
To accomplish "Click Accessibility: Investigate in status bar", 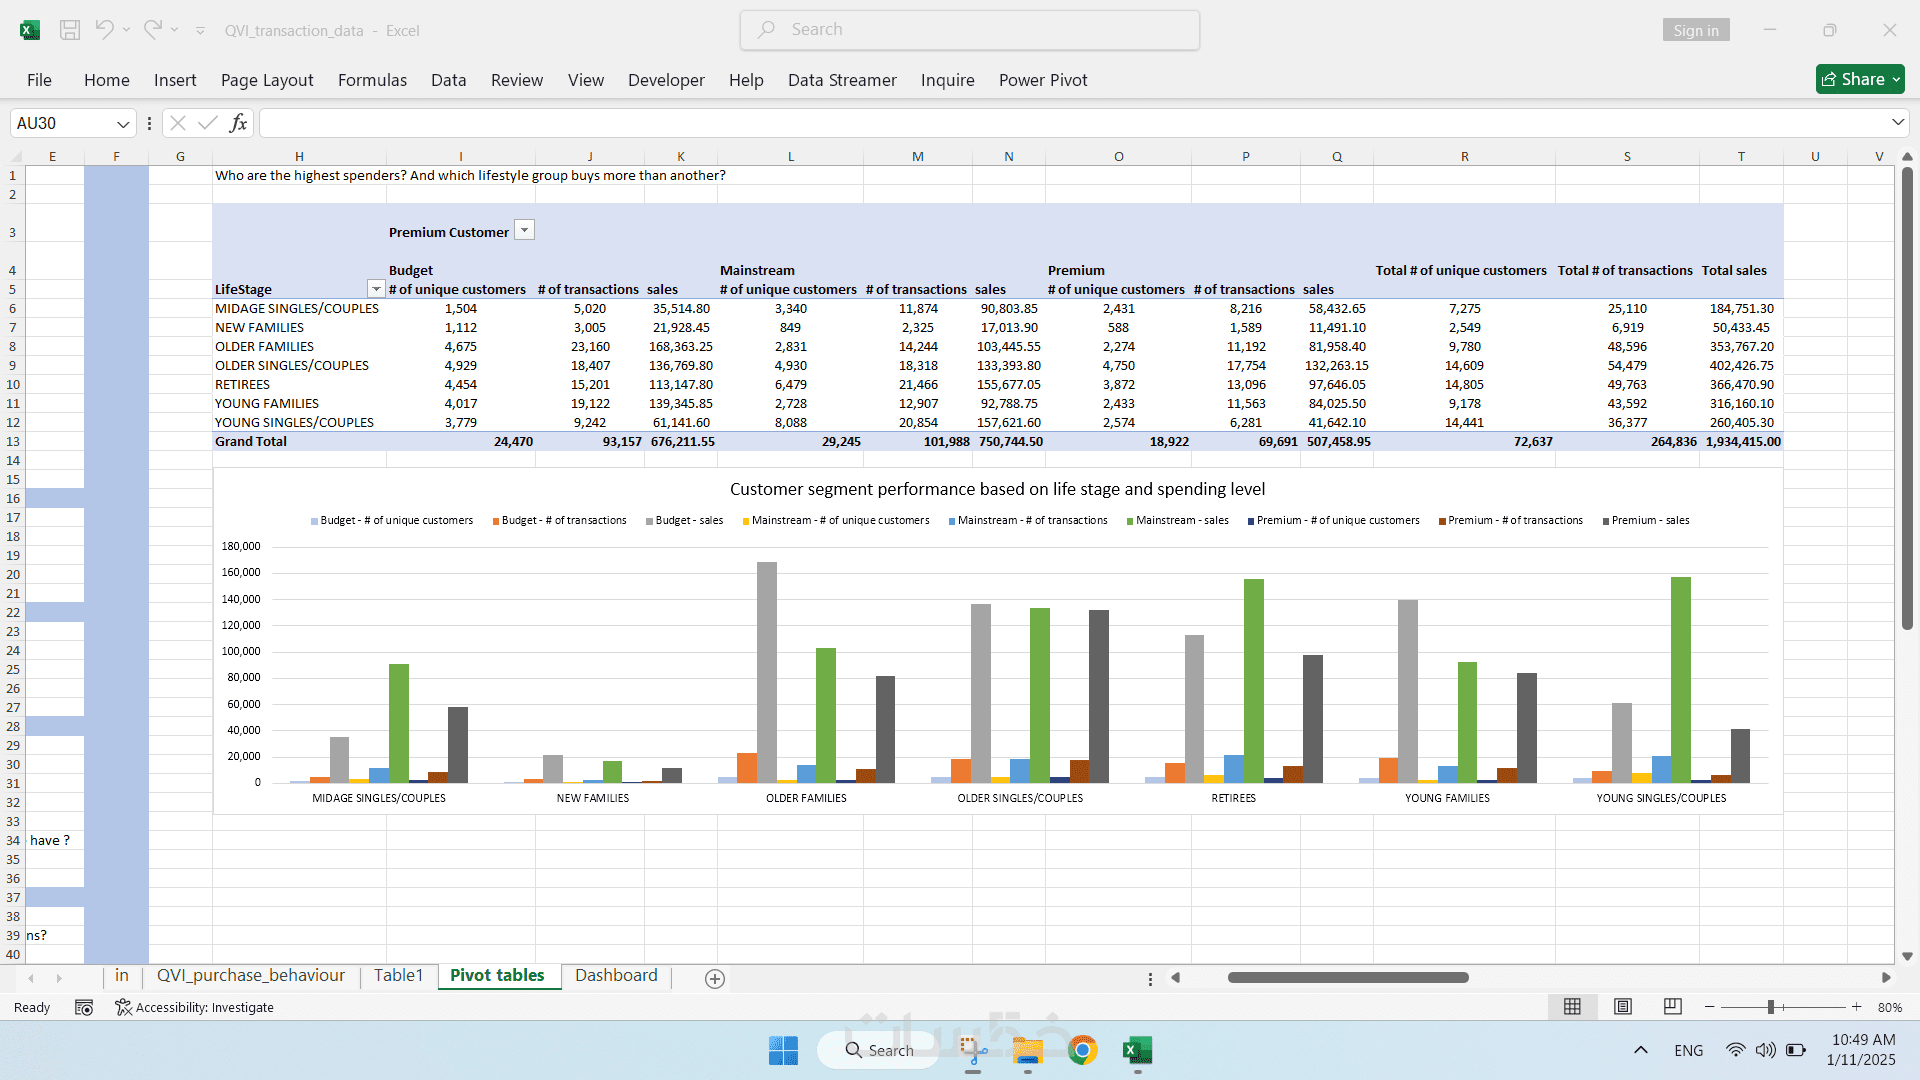I will click(194, 1007).
